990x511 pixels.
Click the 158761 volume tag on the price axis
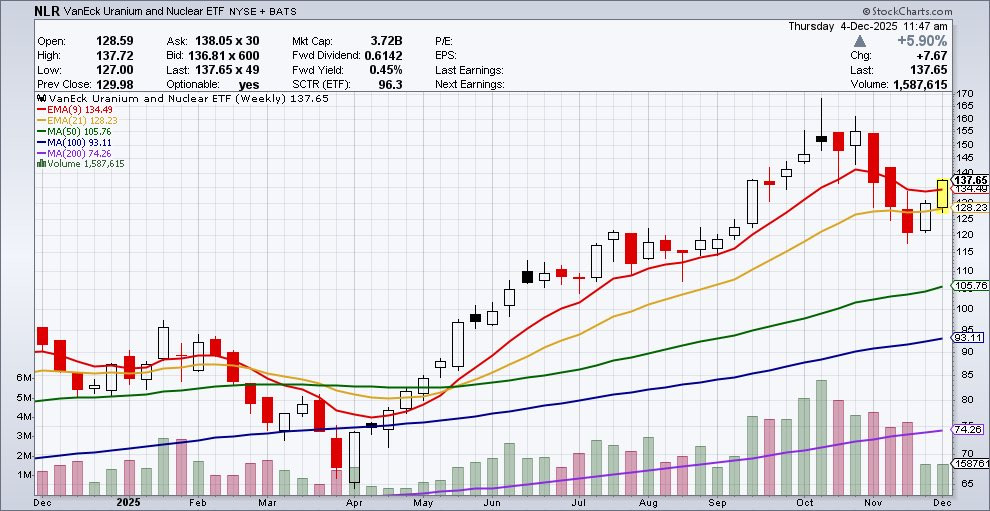(972, 465)
